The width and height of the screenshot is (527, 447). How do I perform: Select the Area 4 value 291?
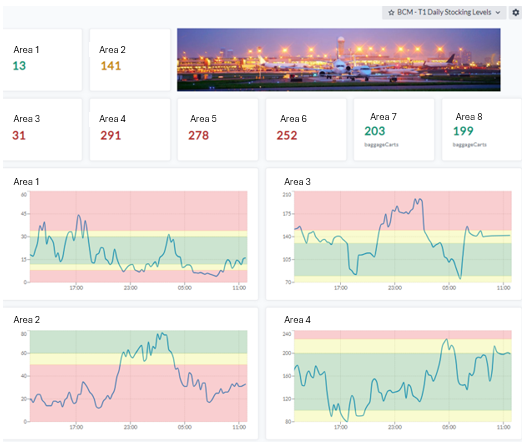click(x=111, y=135)
